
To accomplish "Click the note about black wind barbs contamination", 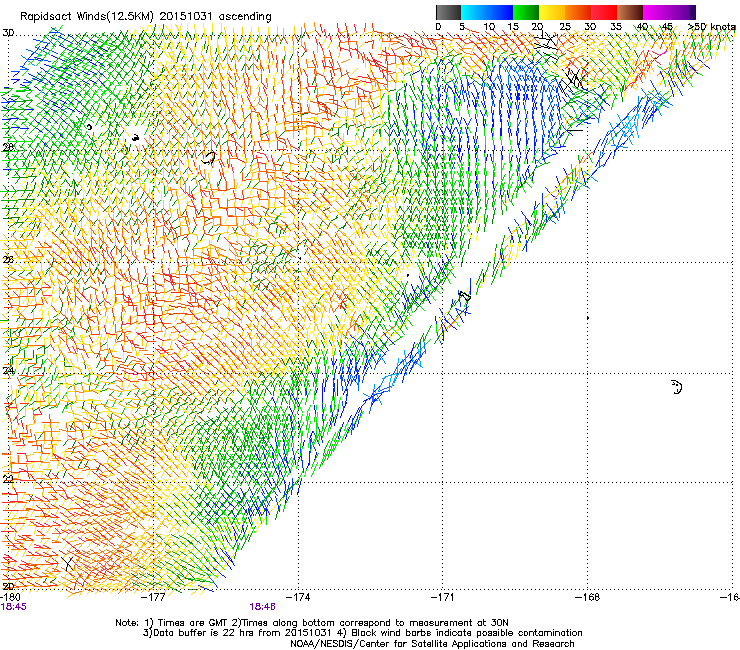I will point(460,633).
